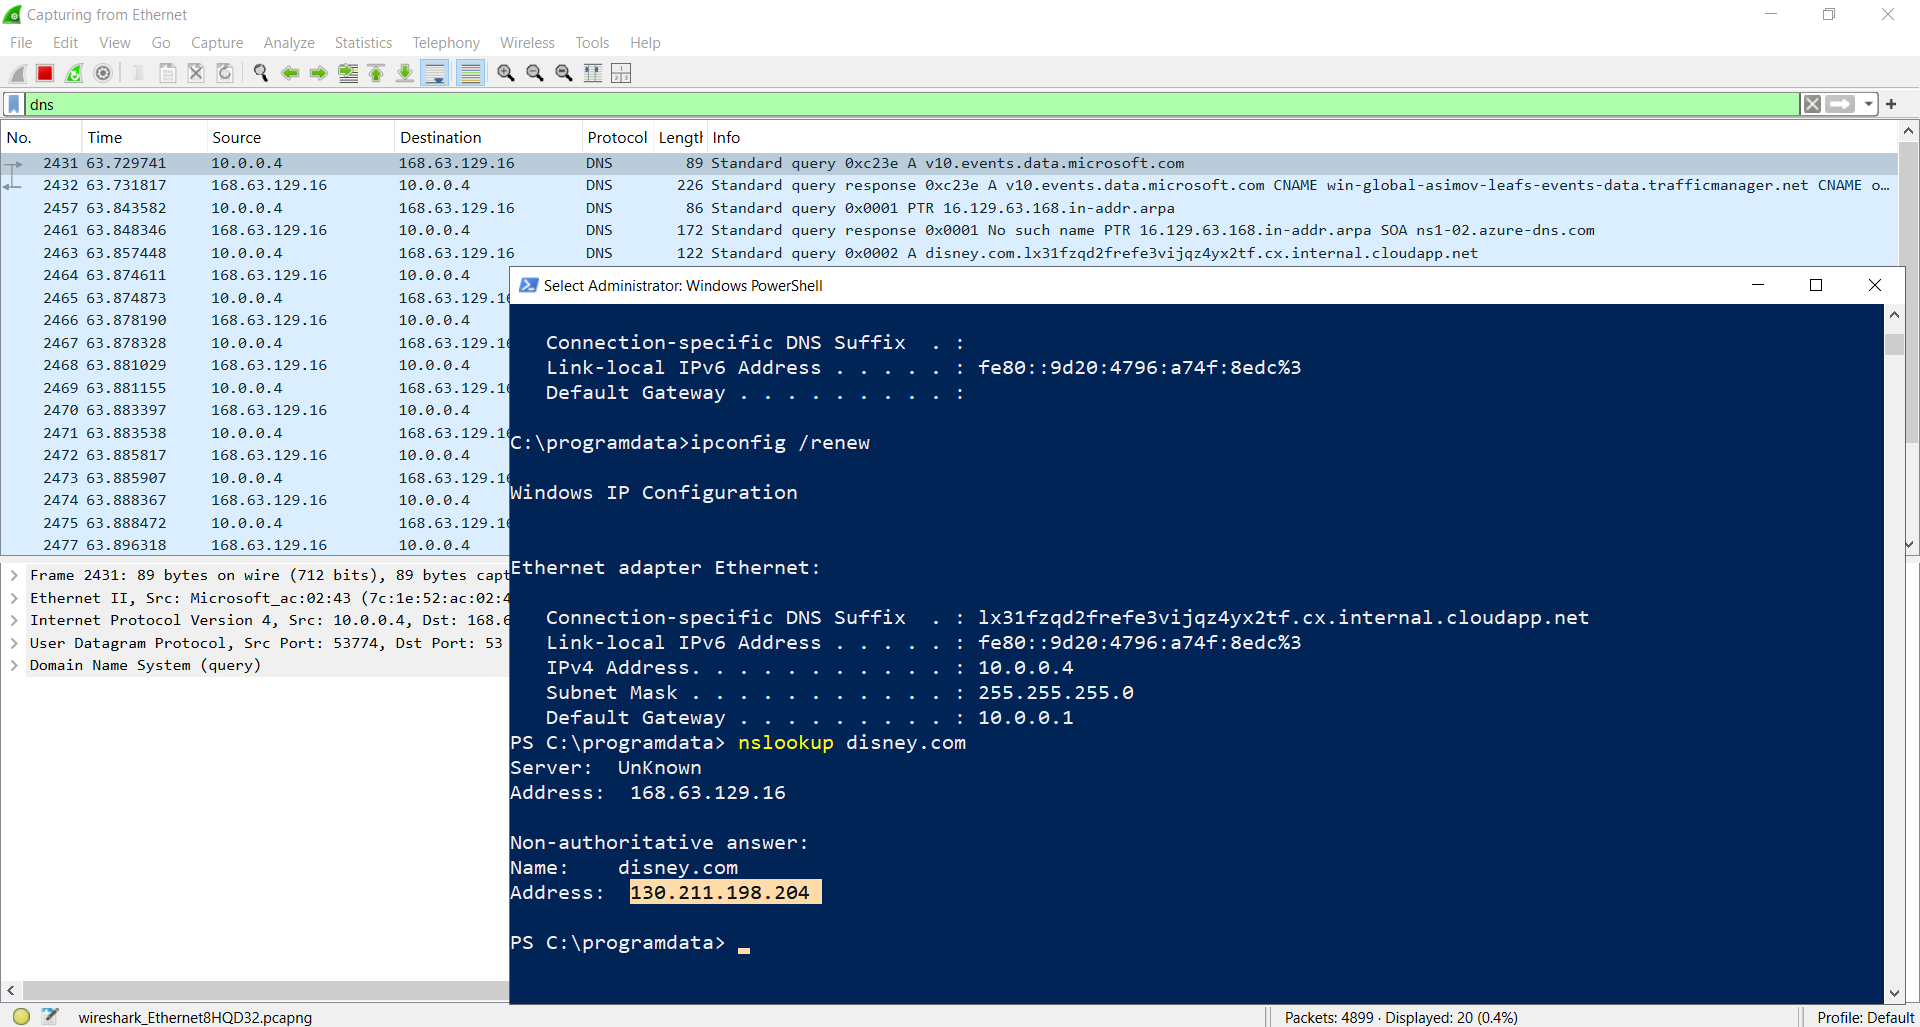Sort packets by Time column
This screenshot has height=1027, width=1920.
(x=144, y=137)
